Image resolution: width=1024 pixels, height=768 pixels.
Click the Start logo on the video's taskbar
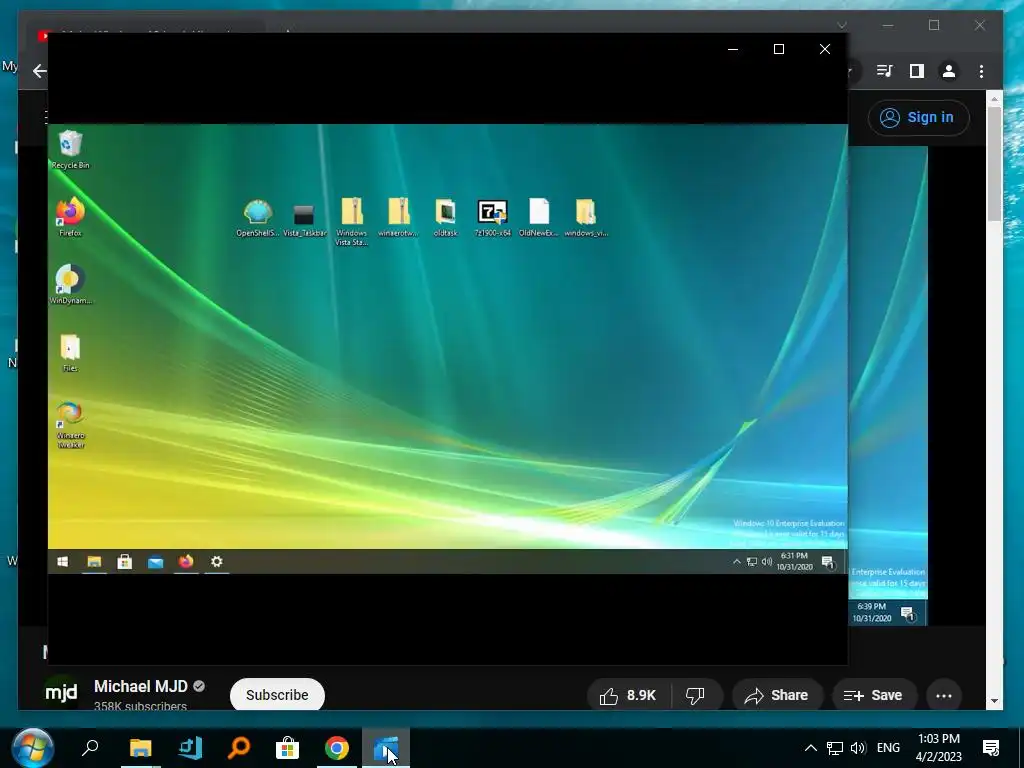point(63,562)
